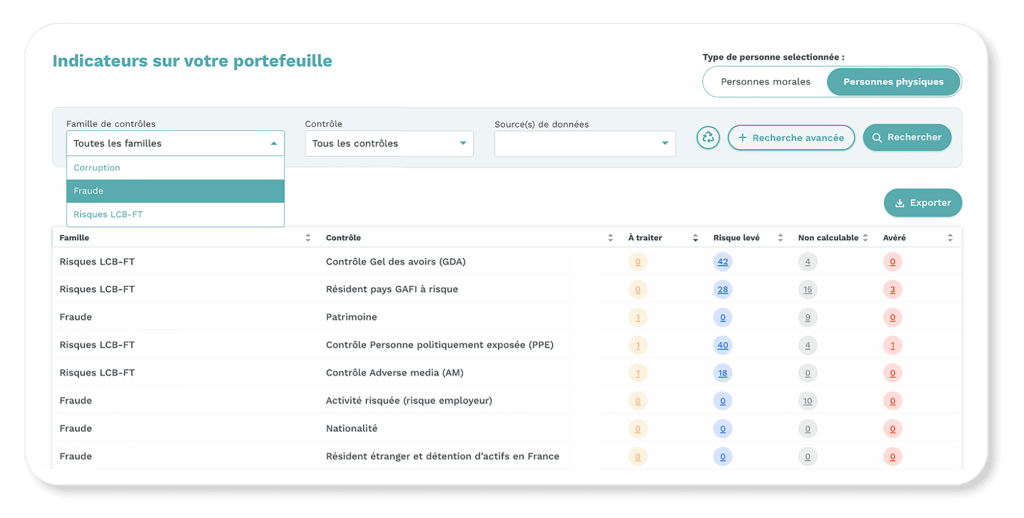Select Personnes morales person type

[765, 82]
